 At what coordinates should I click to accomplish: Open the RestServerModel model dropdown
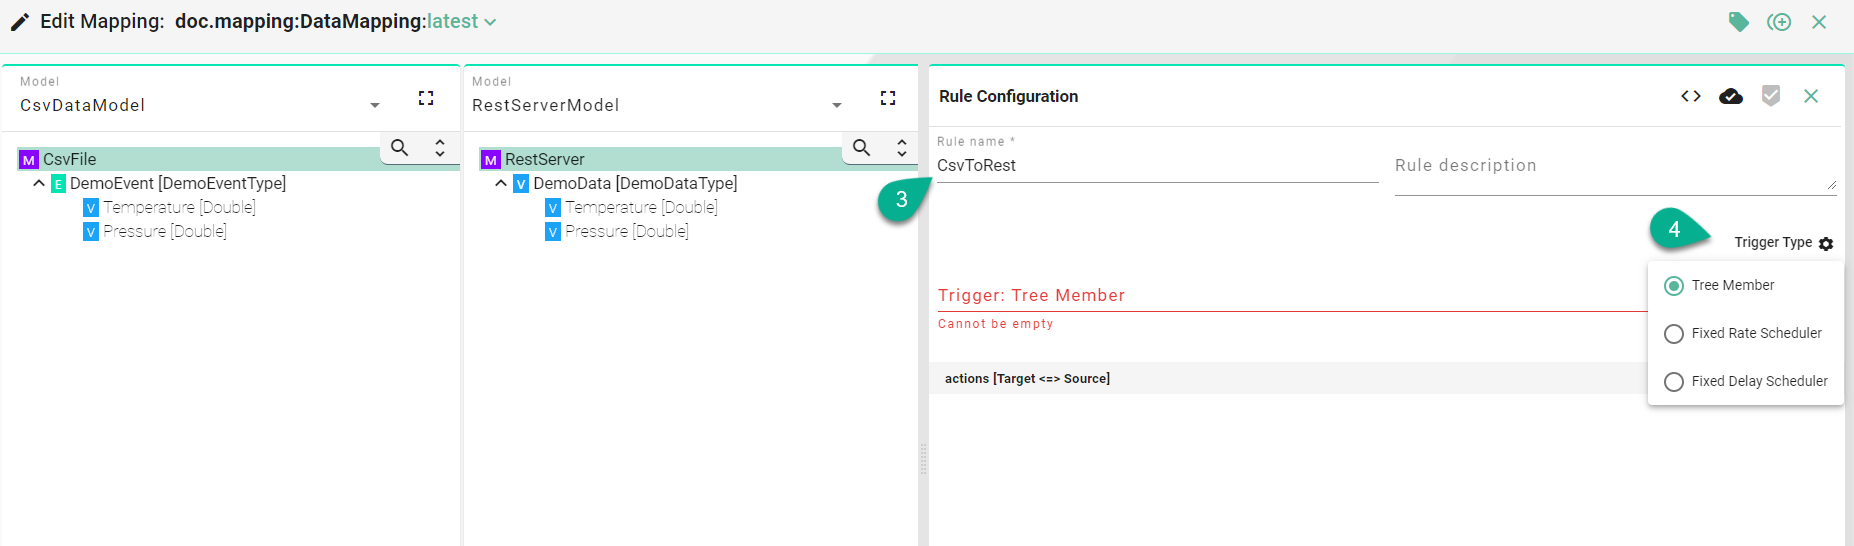(837, 106)
